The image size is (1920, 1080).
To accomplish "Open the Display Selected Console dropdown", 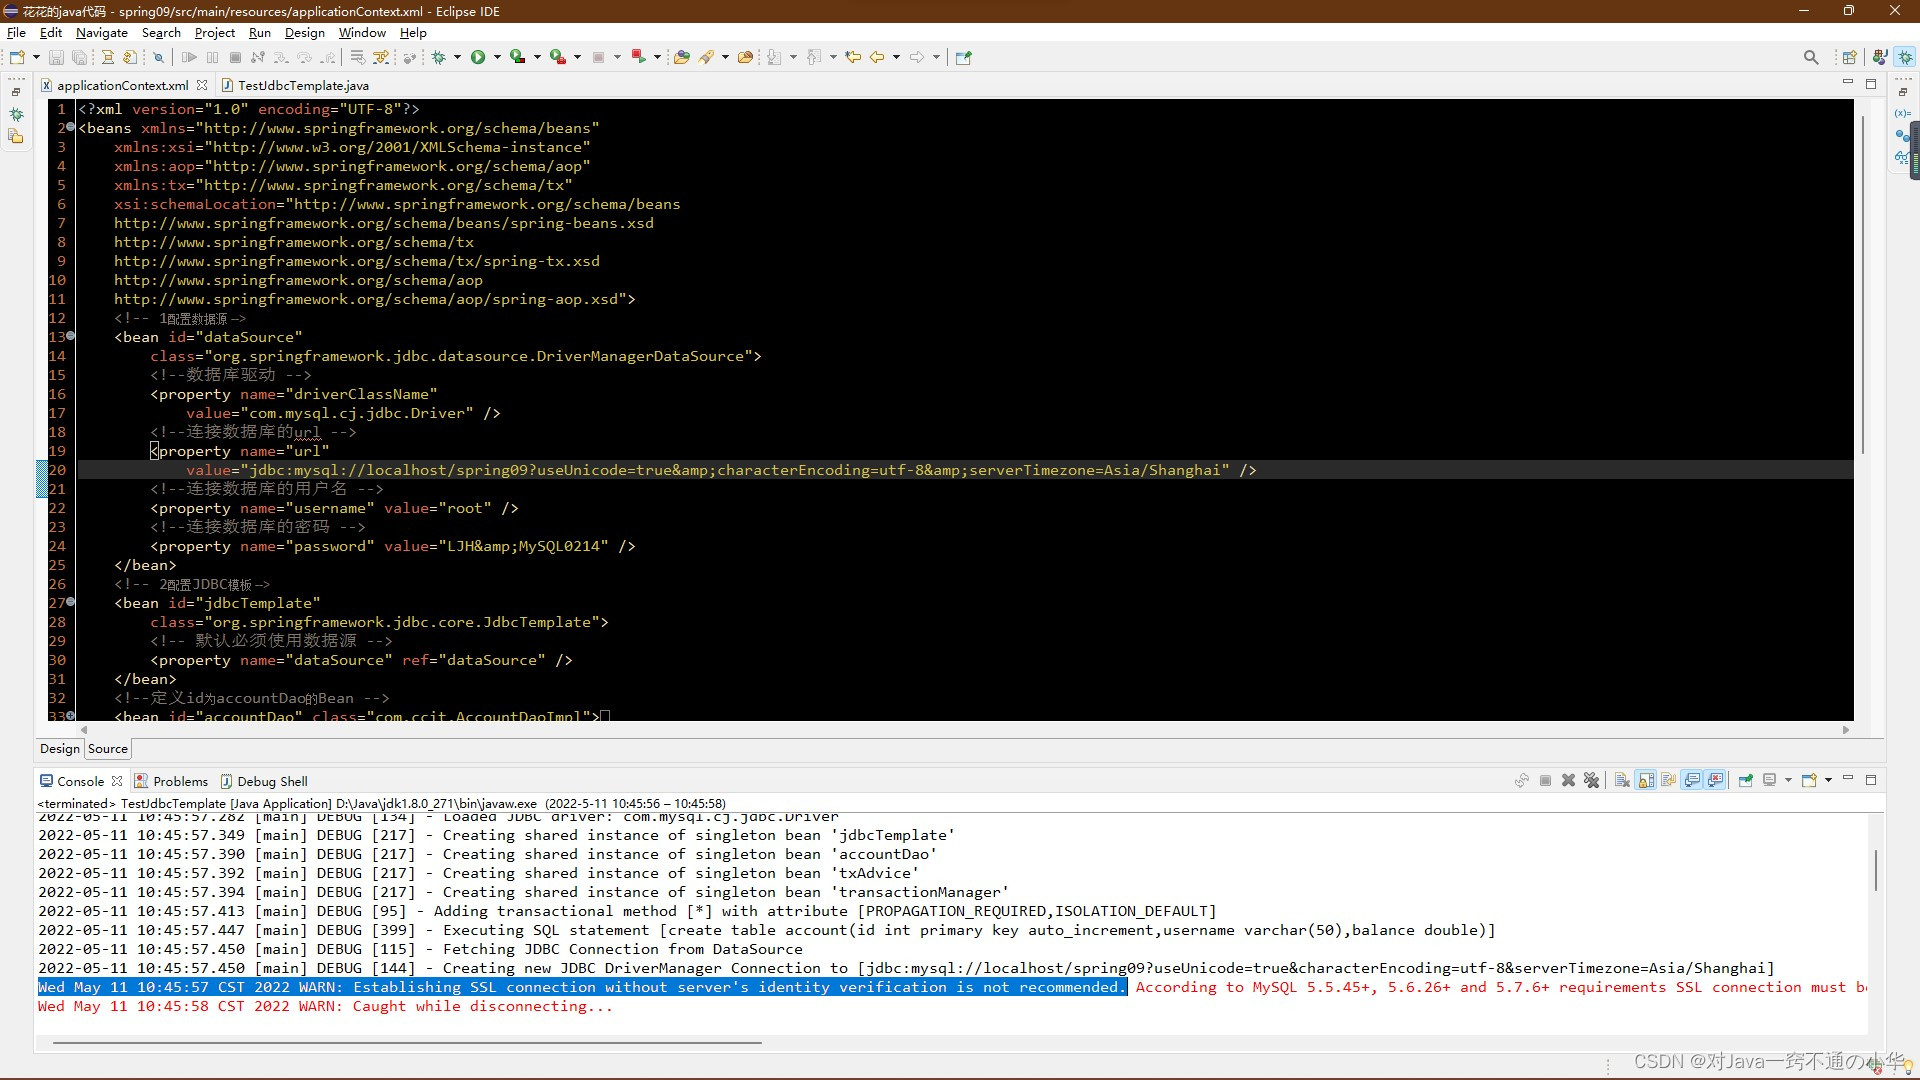I will coord(1788,781).
